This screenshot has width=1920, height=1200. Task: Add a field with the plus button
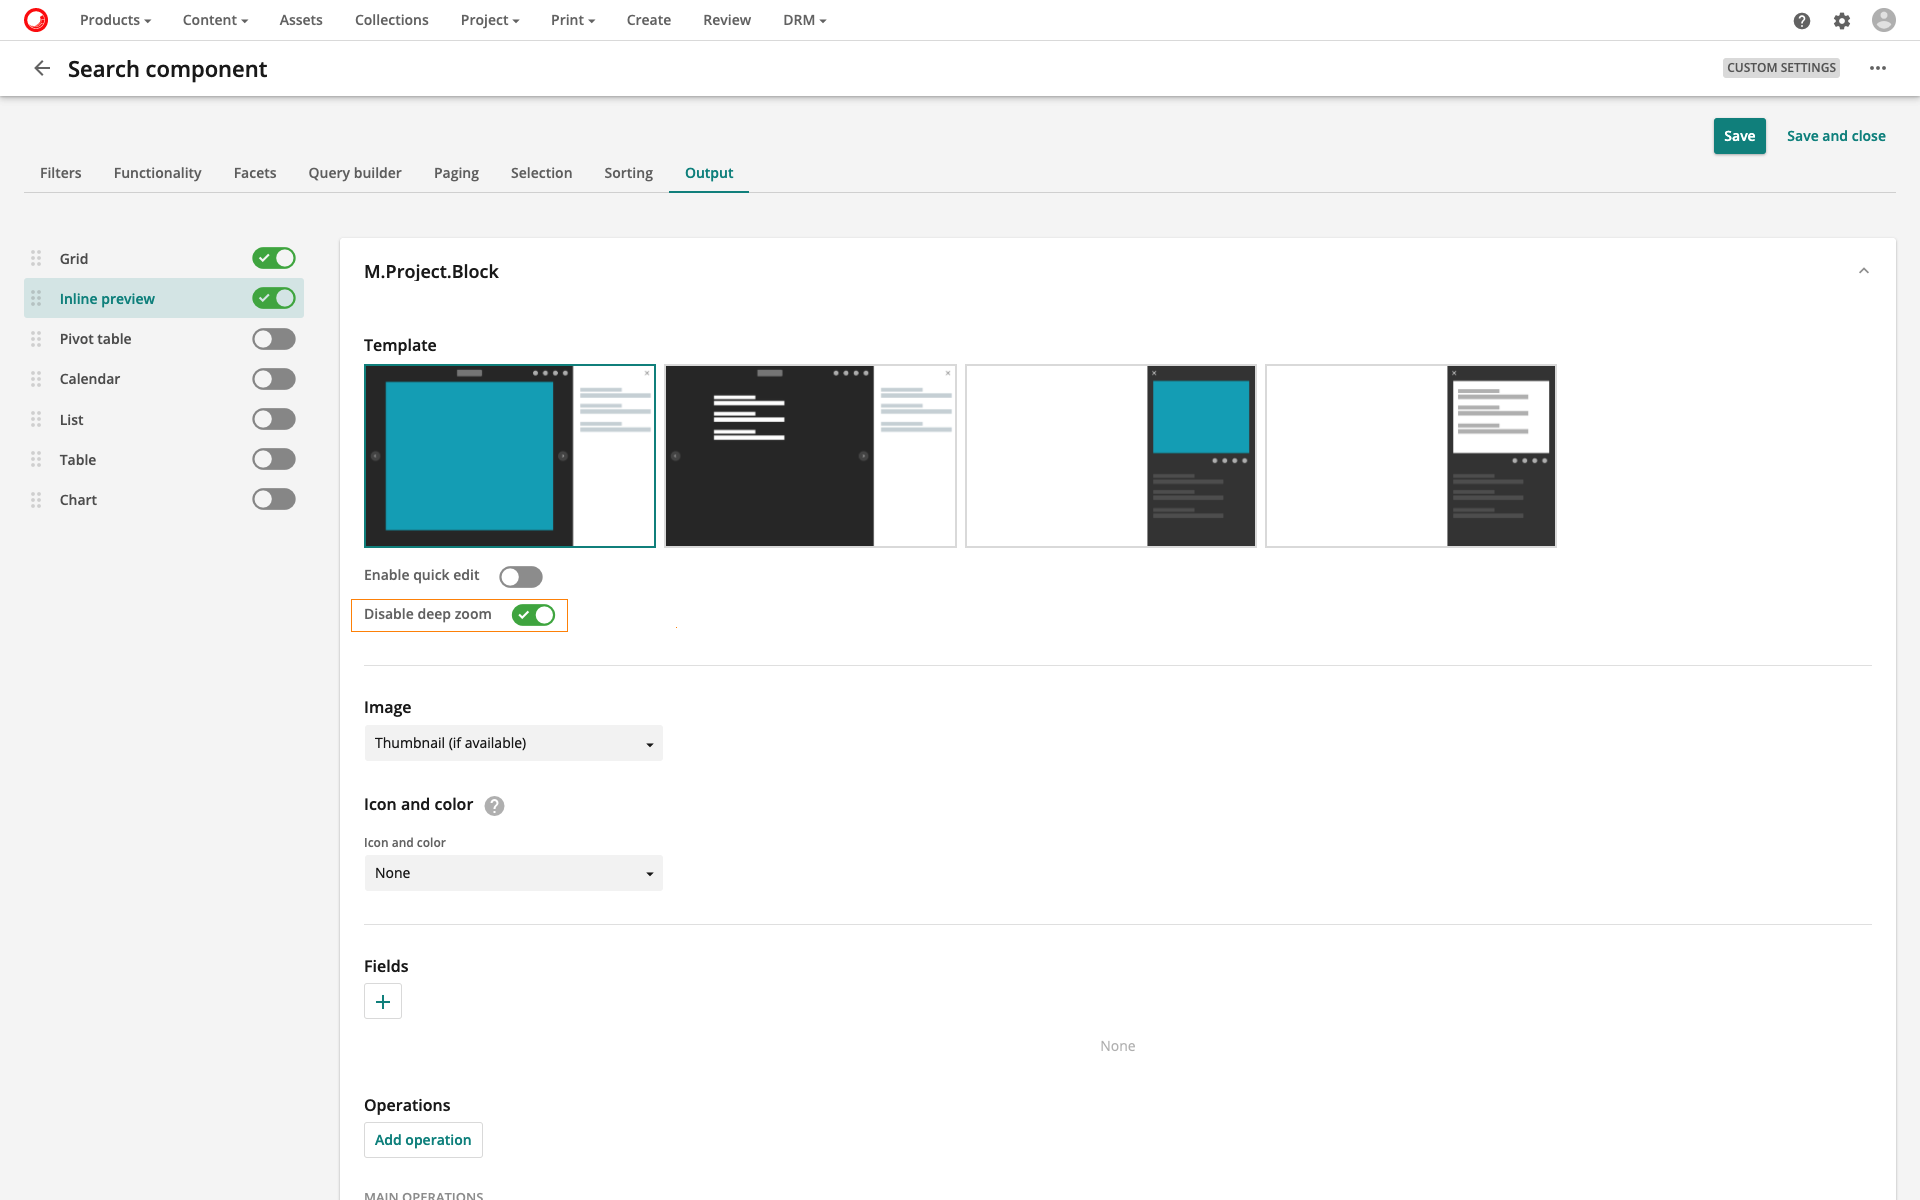tap(383, 1001)
